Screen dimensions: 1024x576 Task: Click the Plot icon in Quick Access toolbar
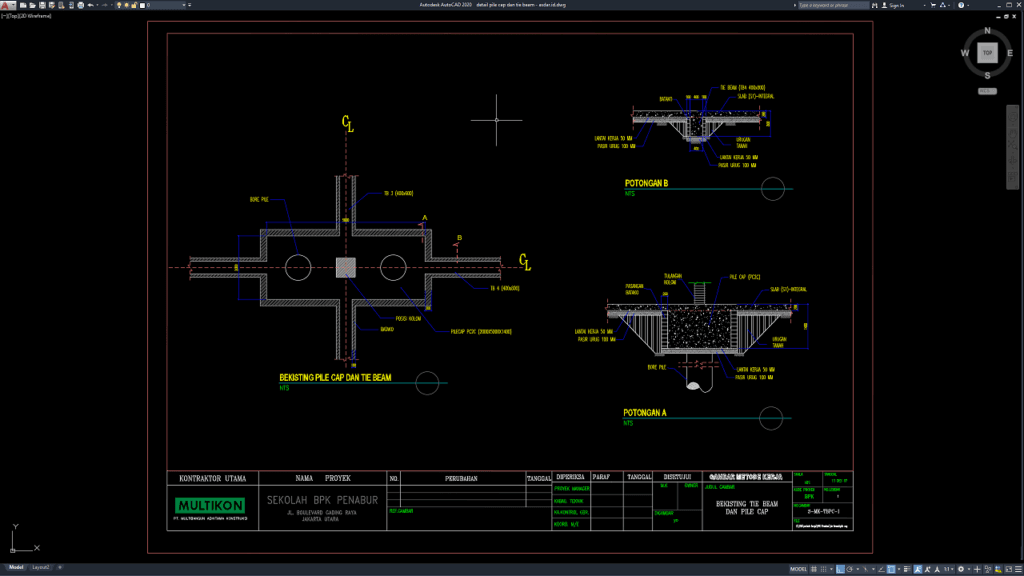81,6
